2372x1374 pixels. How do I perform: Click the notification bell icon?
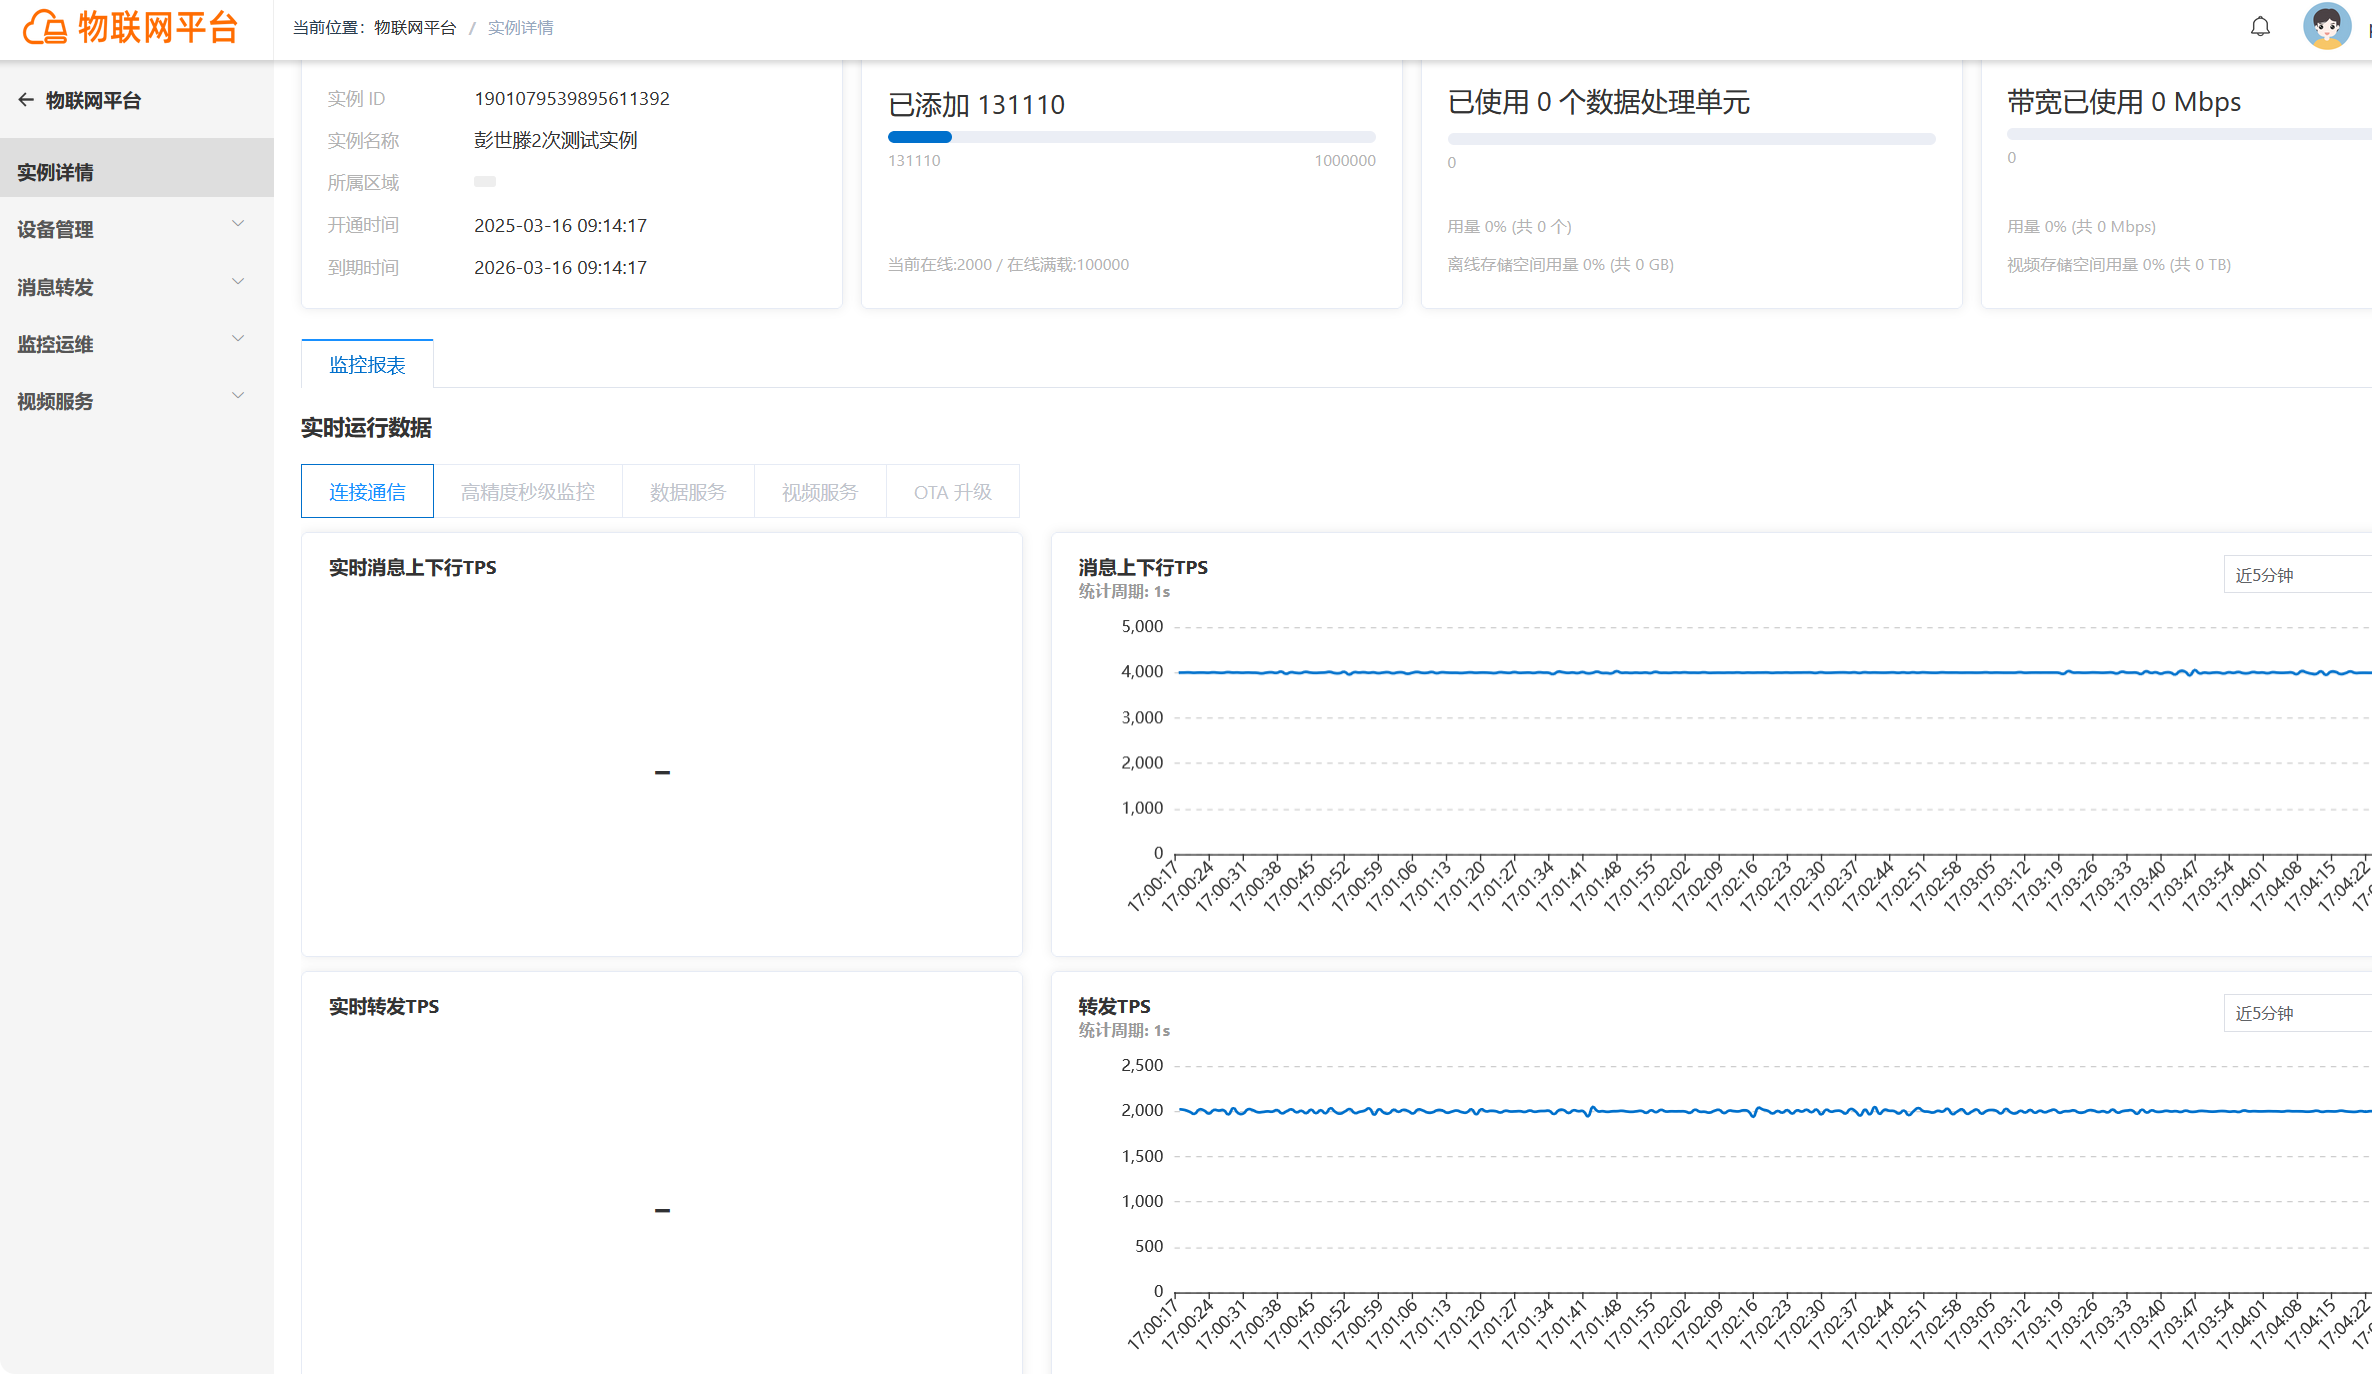(2260, 27)
